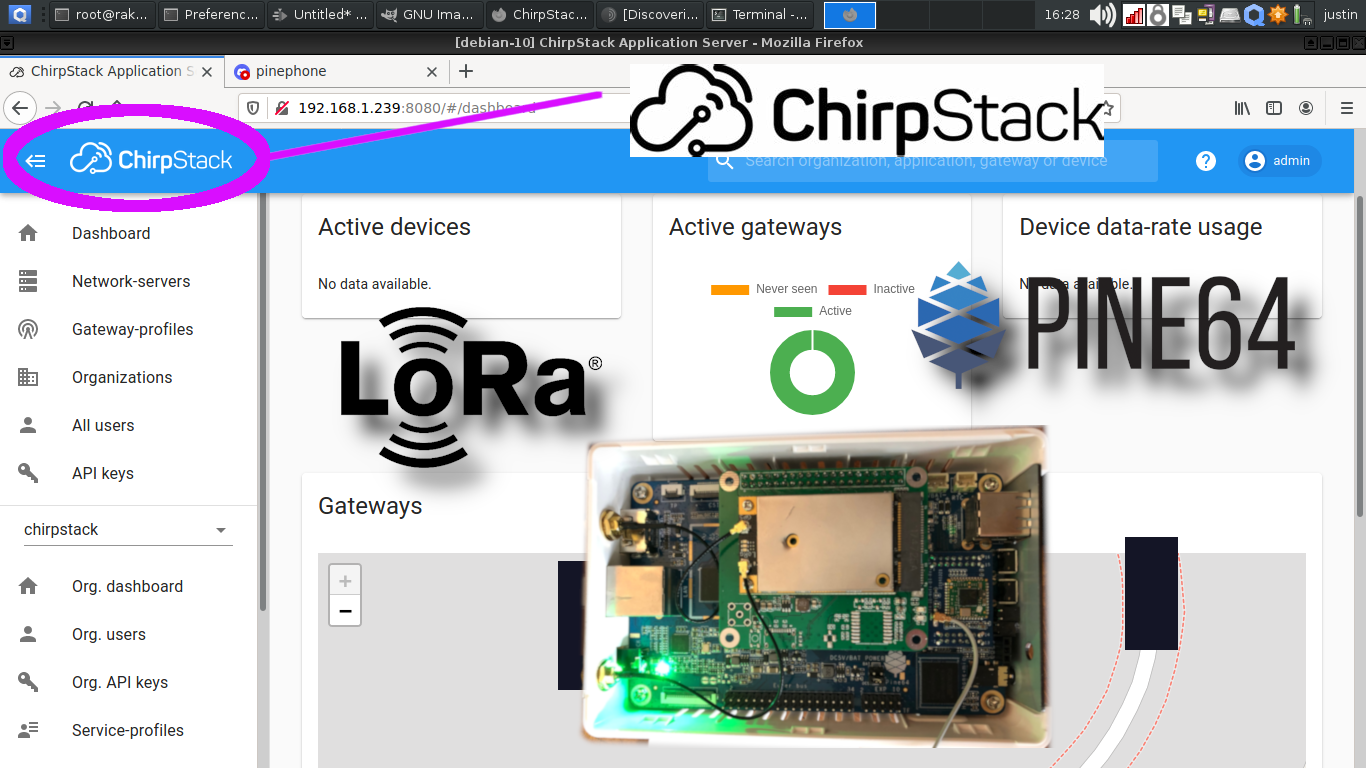The image size is (1366, 768).
Task: Close the ChirpStack Application Server tab
Action: pyautogui.click(x=207, y=72)
